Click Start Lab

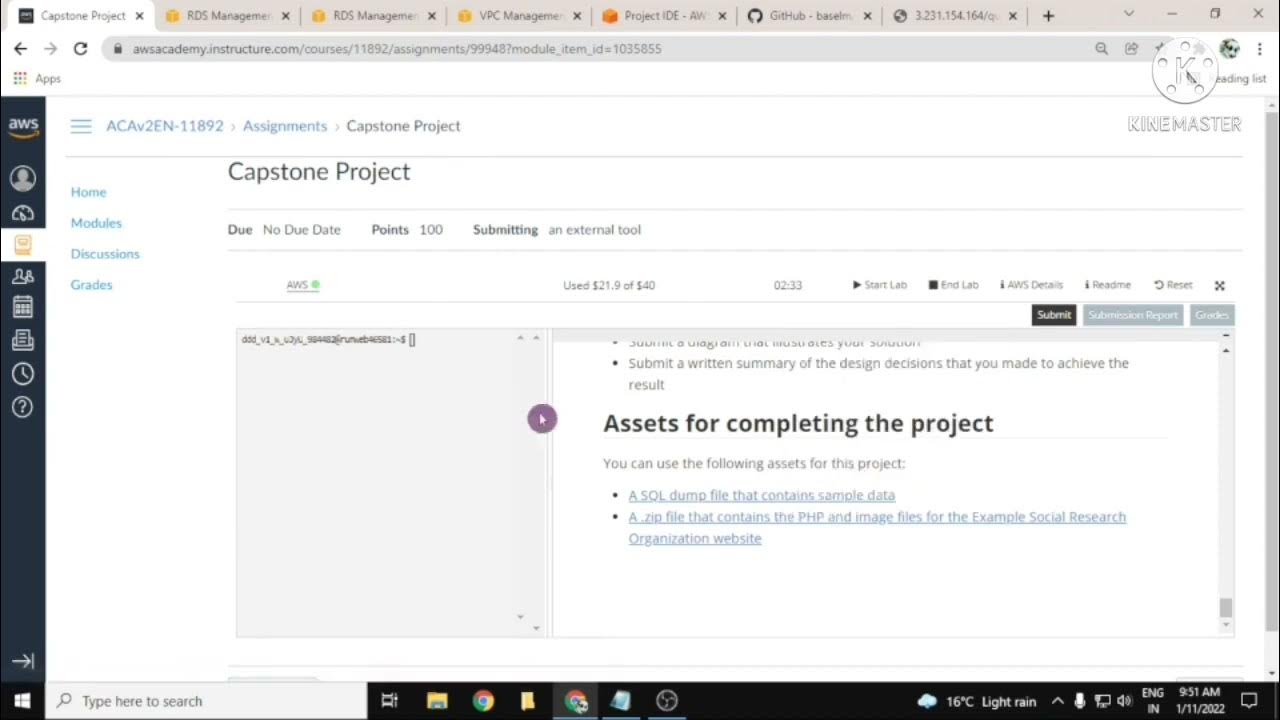[x=879, y=285]
